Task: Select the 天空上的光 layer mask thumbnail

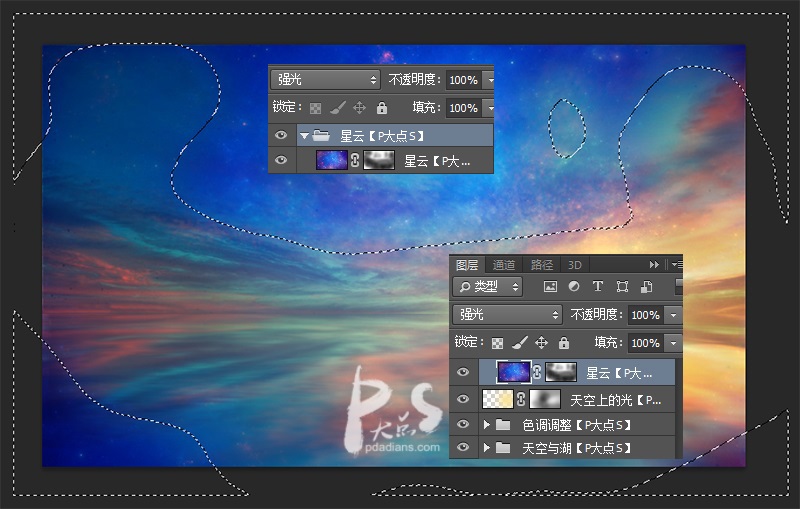Action: click(545, 399)
